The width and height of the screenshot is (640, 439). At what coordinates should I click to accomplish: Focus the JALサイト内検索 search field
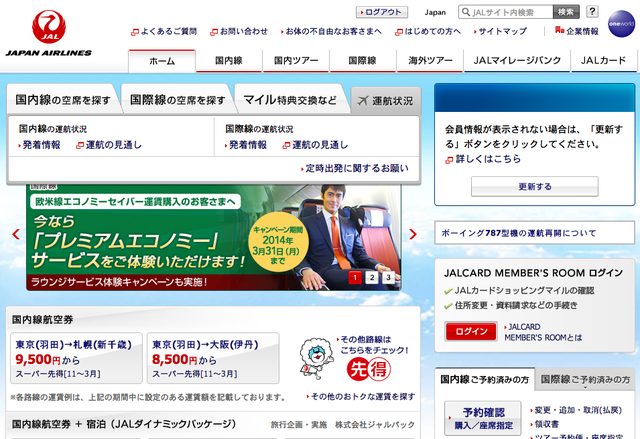point(506,12)
